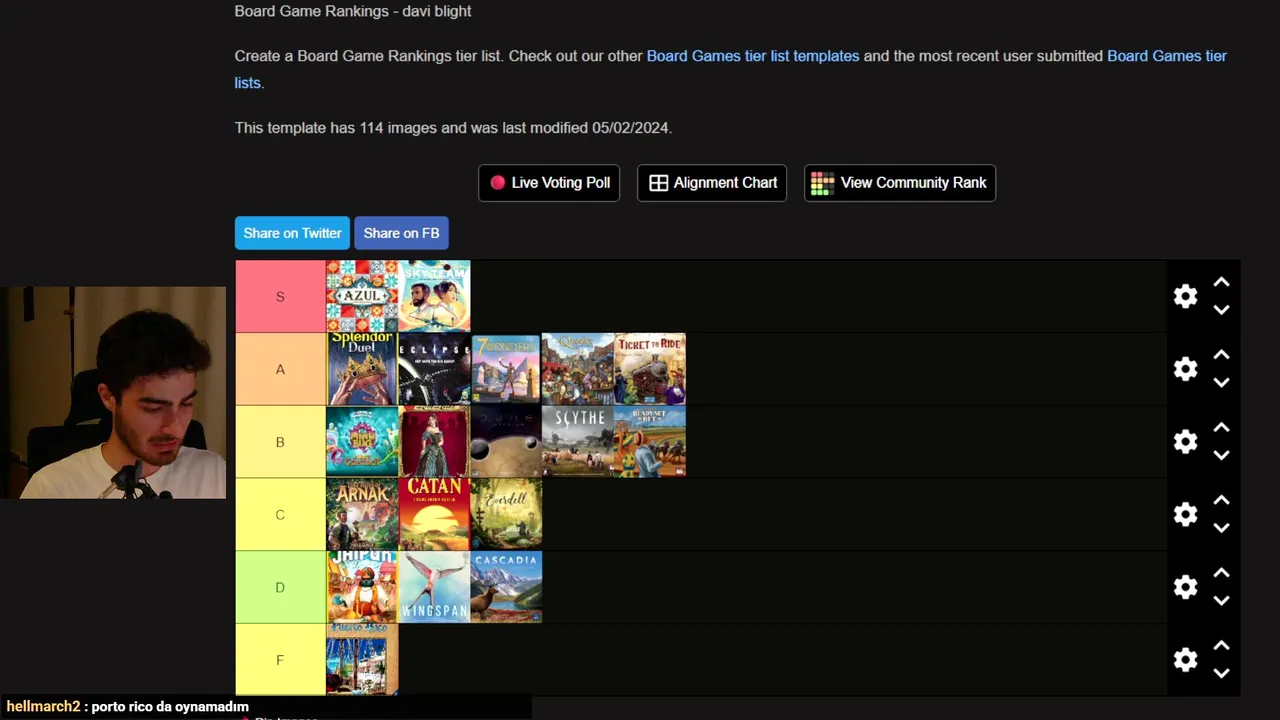Click the Alignment Chart grid icon
This screenshot has width=1280, height=720.
click(x=658, y=183)
